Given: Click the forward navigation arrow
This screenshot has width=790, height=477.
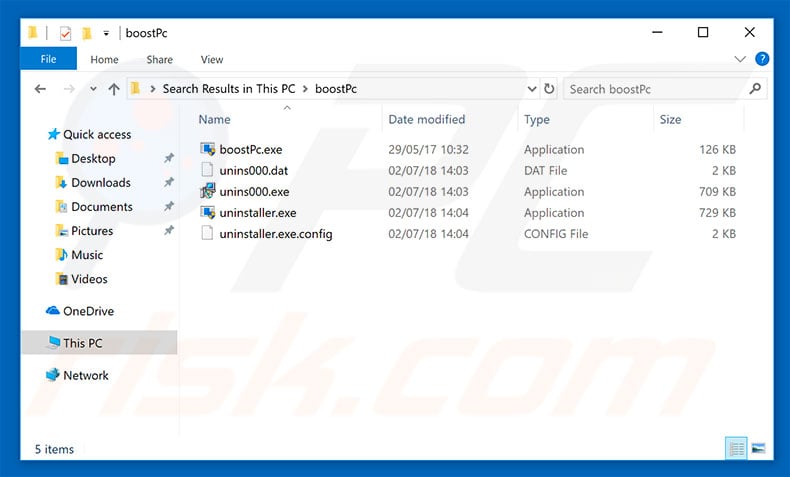Looking at the screenshot, I should pos(69,89).
